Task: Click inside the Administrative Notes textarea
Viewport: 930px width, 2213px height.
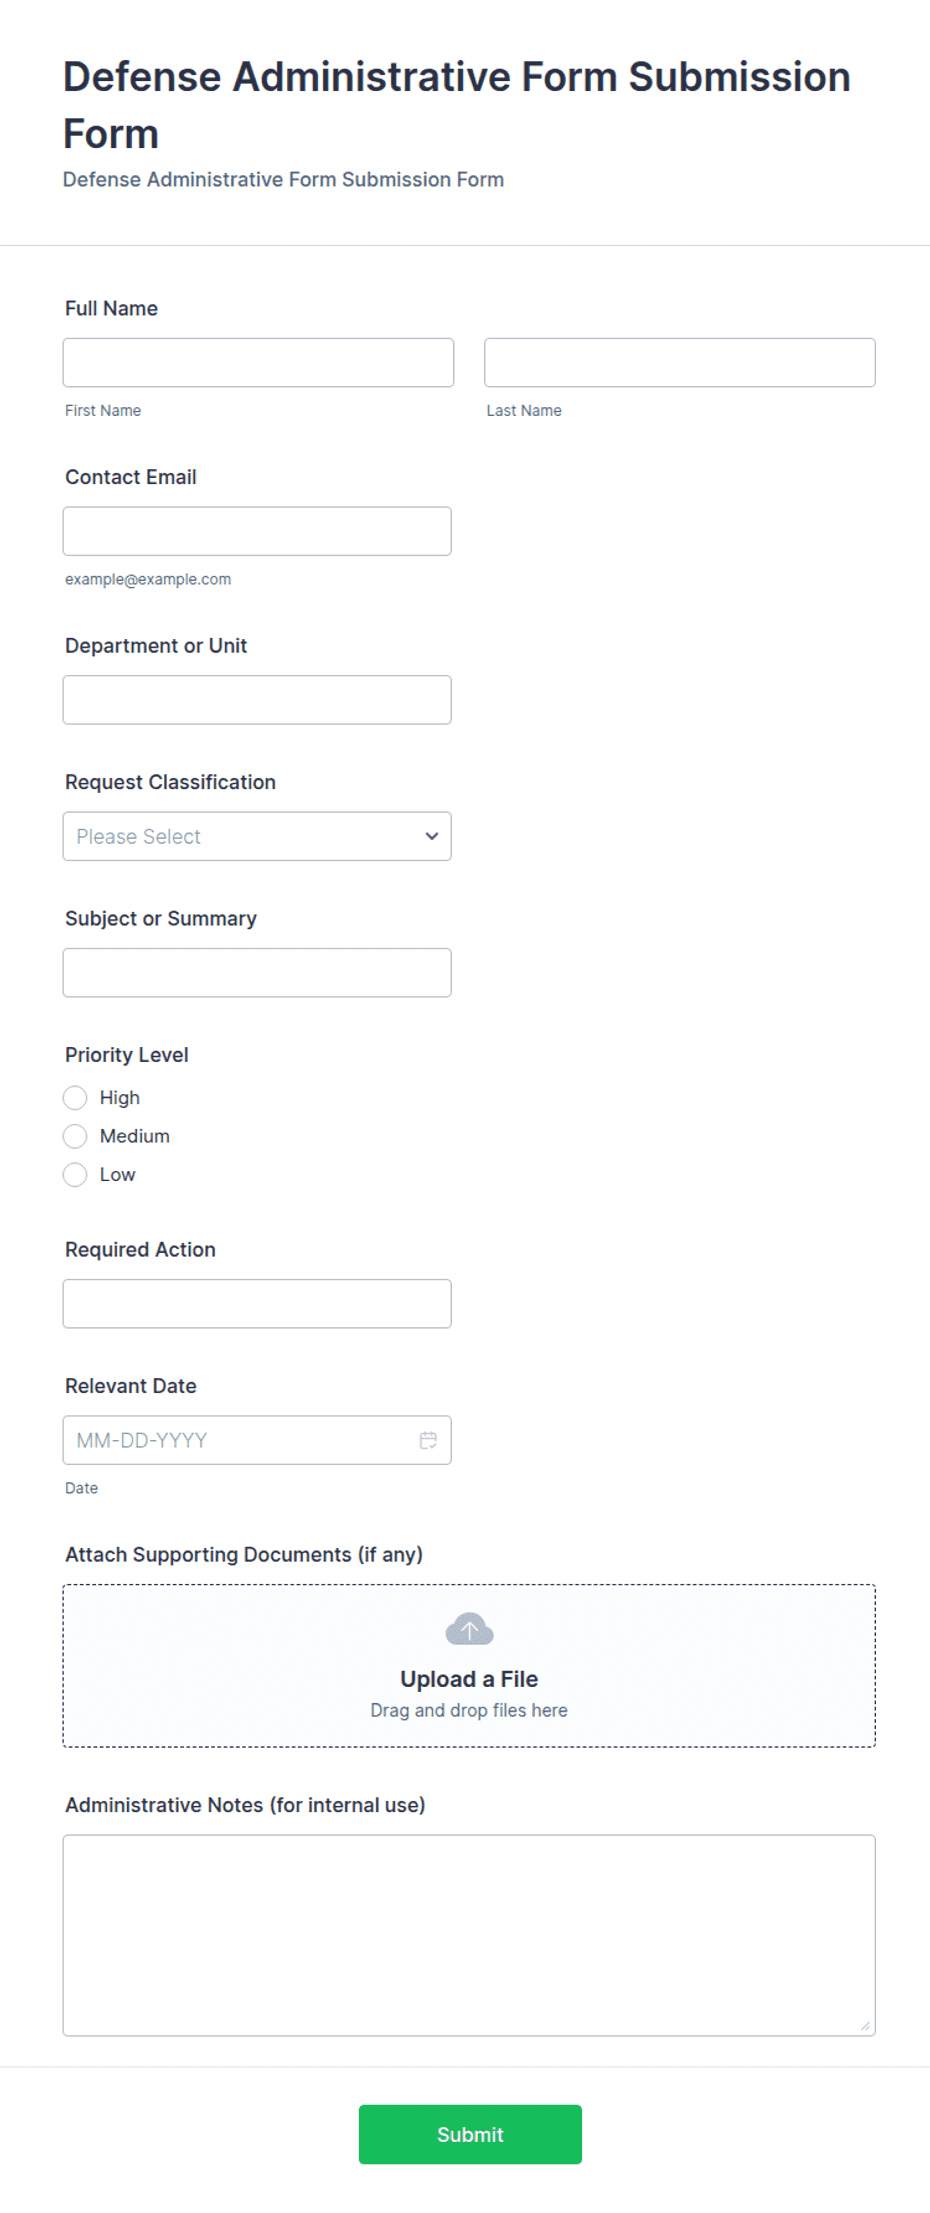Action: [469, 1935]
